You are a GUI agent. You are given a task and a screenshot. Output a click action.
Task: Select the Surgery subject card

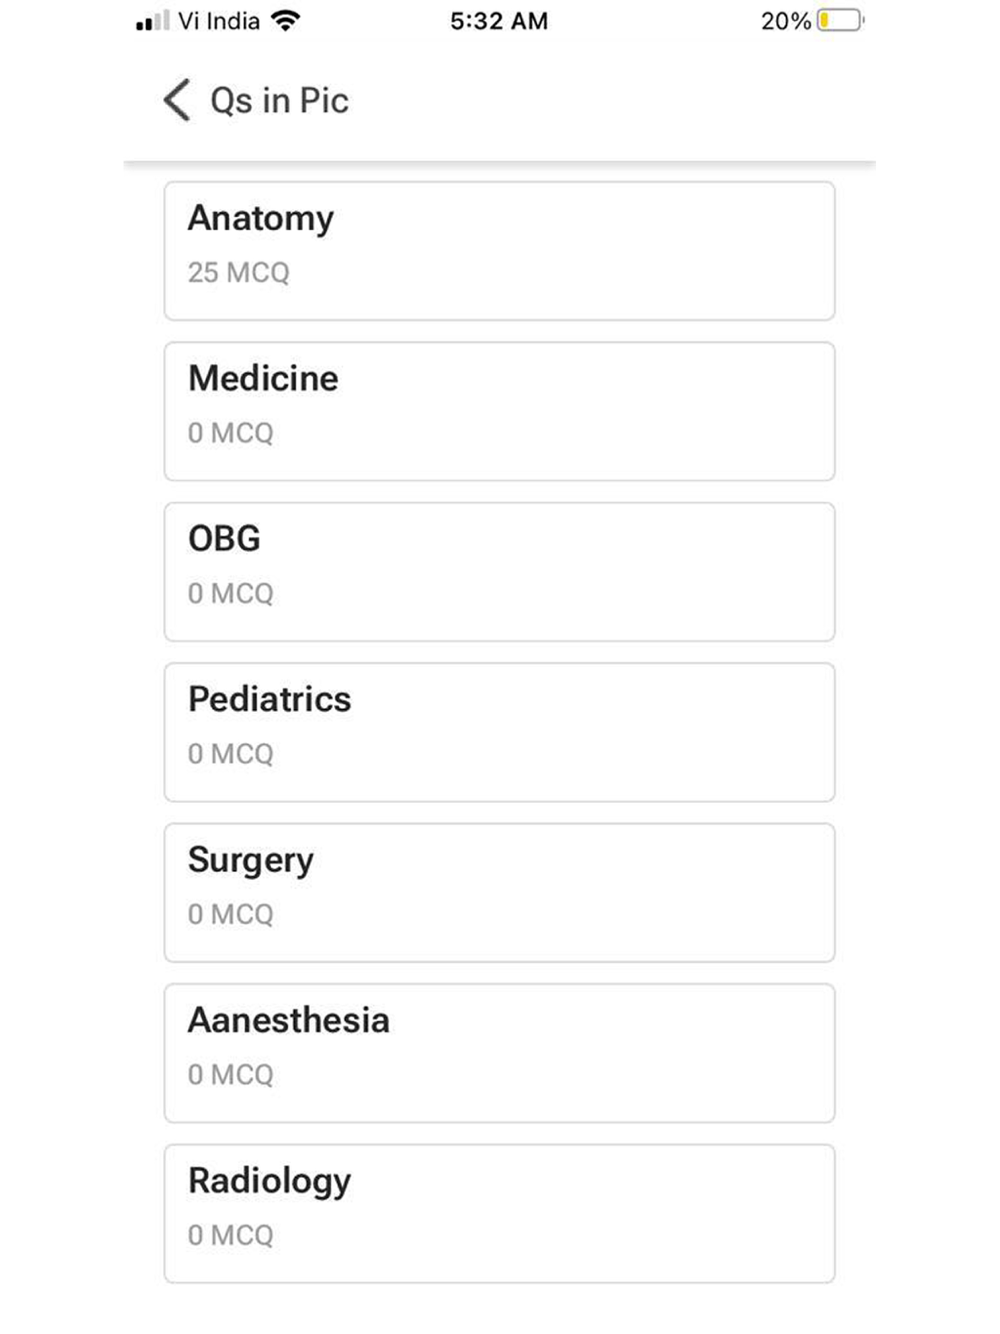tap(499, 893)
